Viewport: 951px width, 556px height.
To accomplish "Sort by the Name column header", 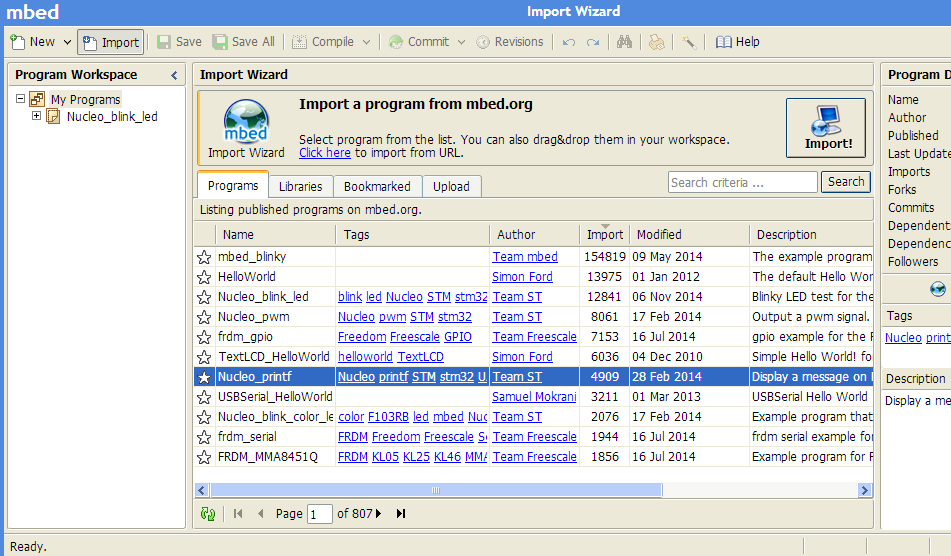I will click(275, 235).
